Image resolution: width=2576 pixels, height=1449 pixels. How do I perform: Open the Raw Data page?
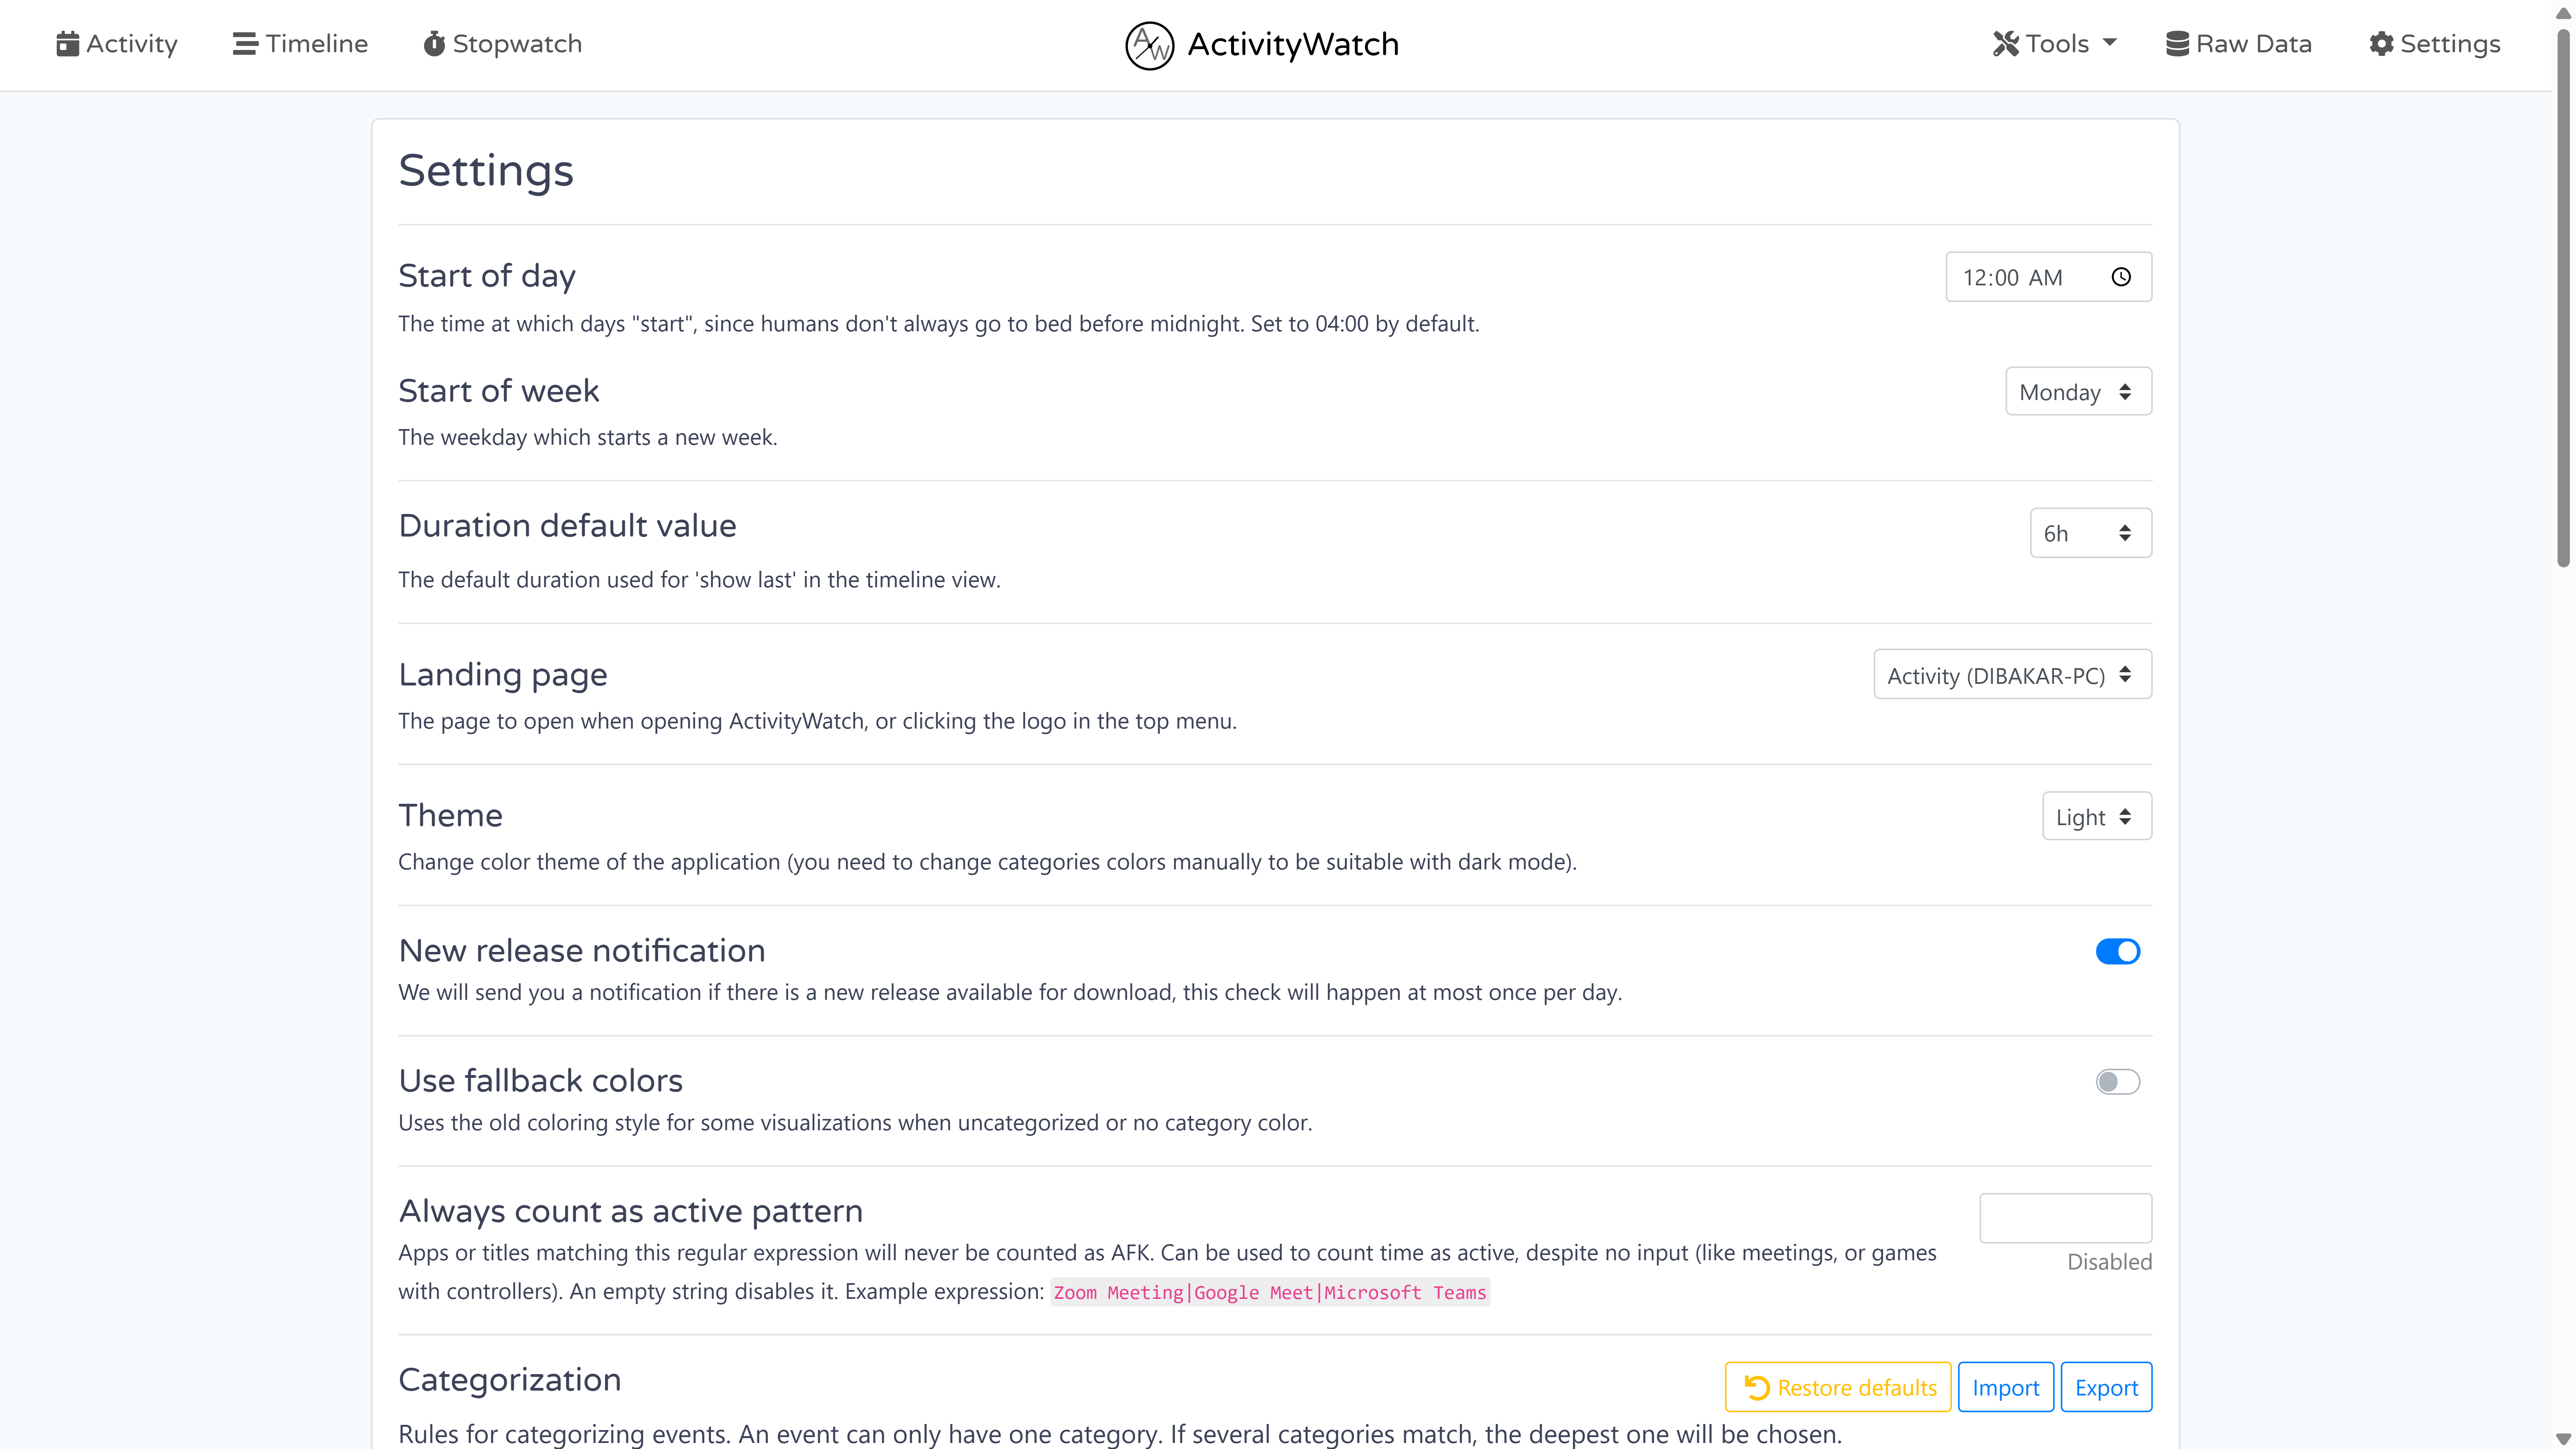coord(2239,44)
